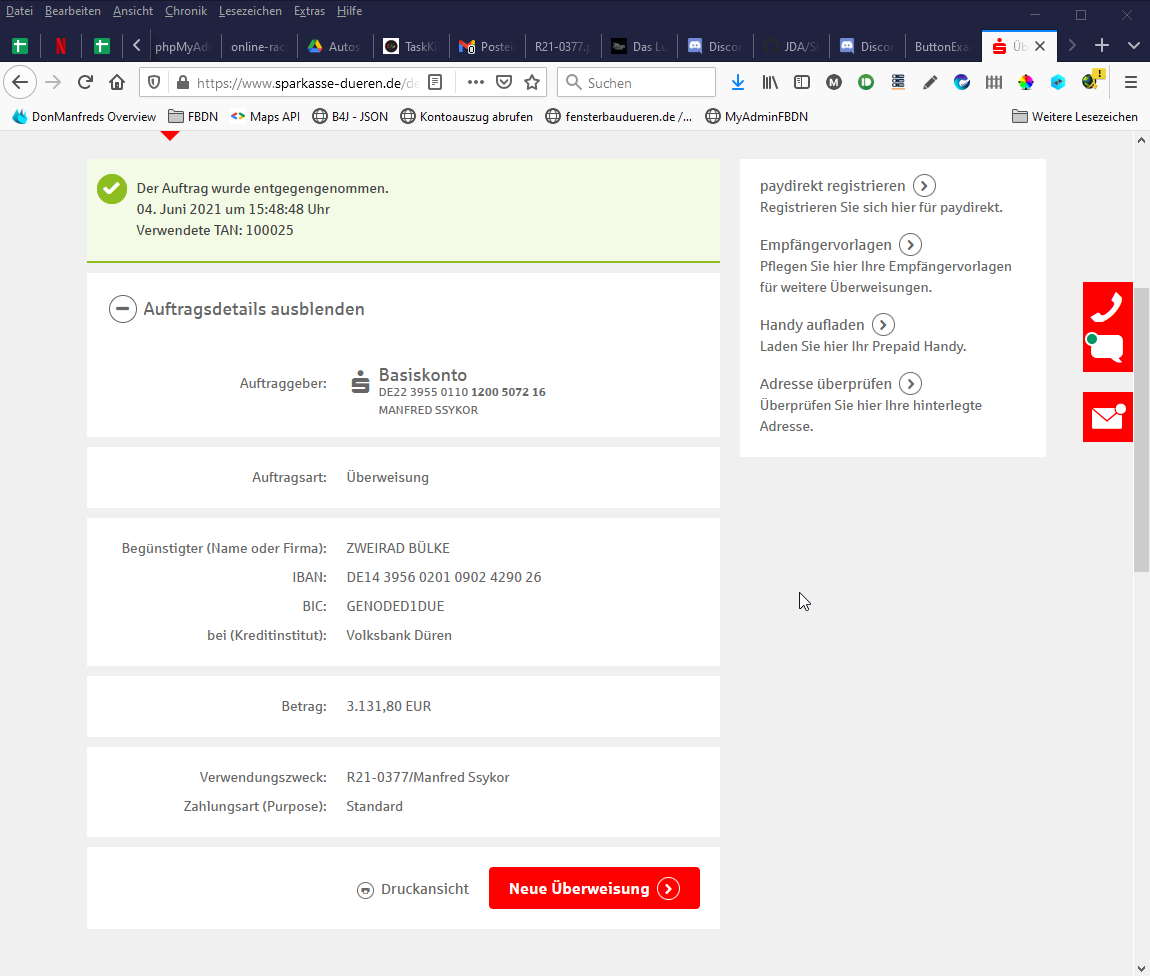Click the Firefox downloads arrow icon
The image size is (1150, 976).
tap(738, 82)
